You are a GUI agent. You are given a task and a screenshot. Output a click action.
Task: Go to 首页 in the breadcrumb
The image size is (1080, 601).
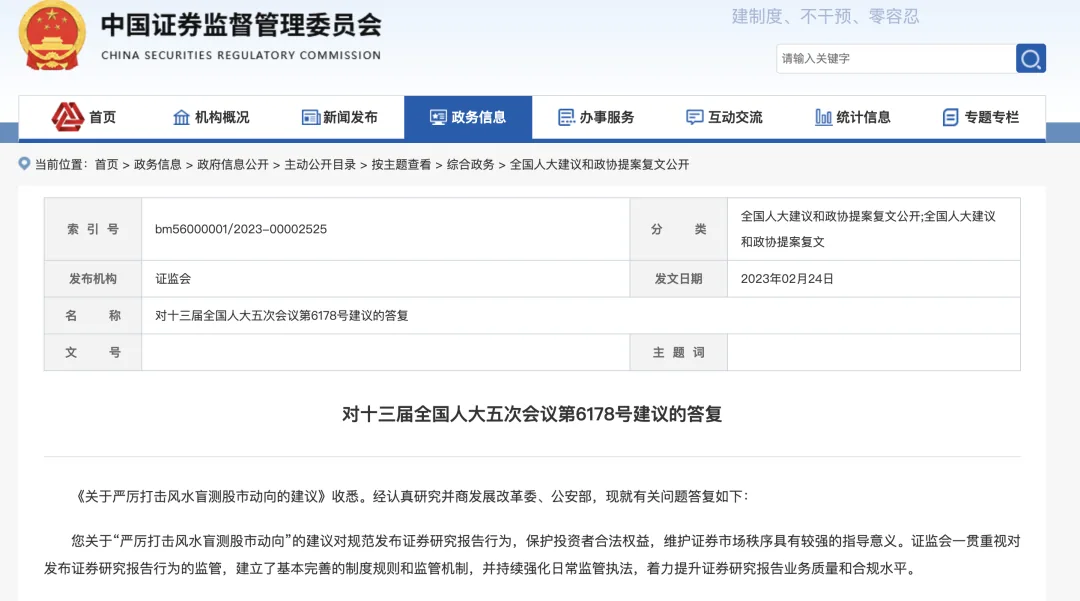[107, 165]
